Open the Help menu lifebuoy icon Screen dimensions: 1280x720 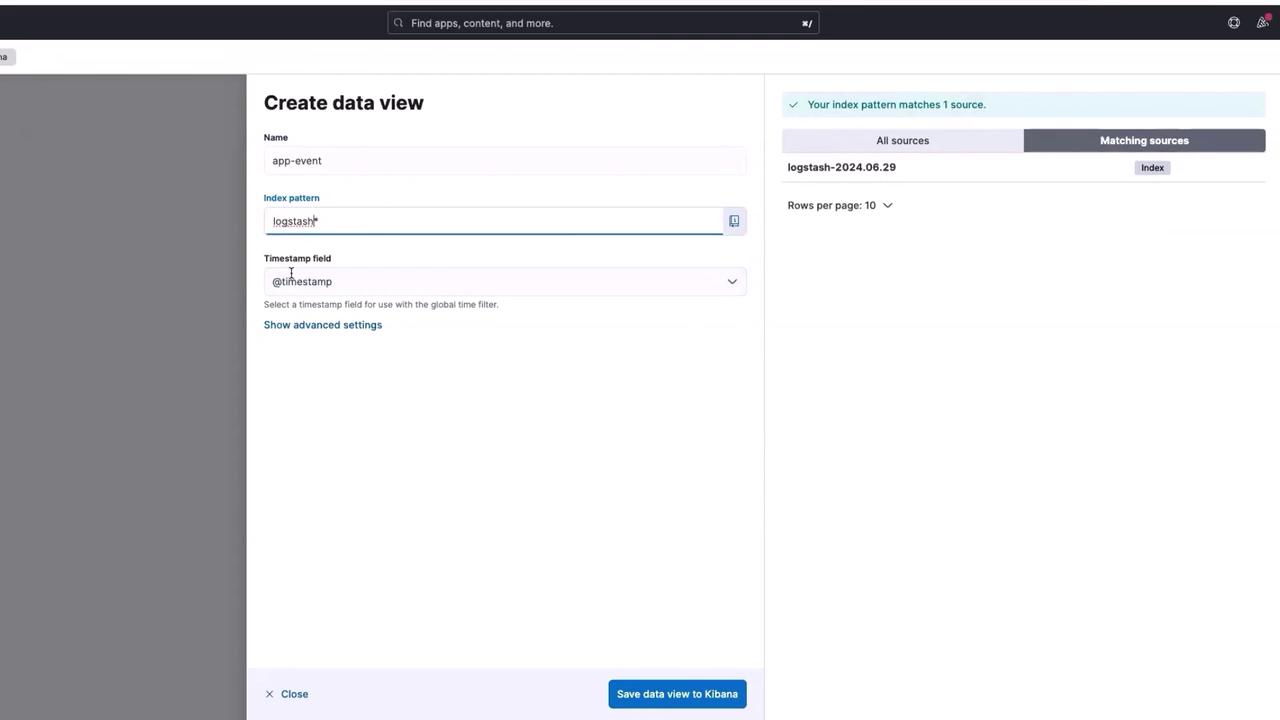pyautogui.click(x=1234, y=23)
